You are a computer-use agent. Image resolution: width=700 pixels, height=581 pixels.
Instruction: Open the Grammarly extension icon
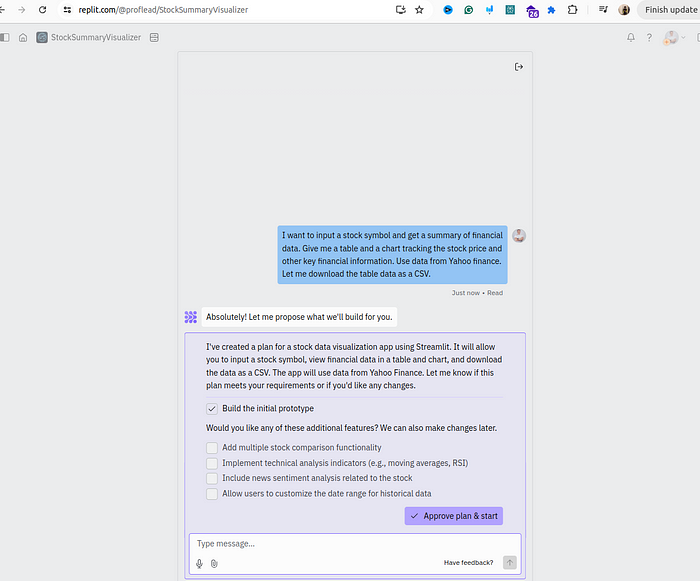click(468, 9)
